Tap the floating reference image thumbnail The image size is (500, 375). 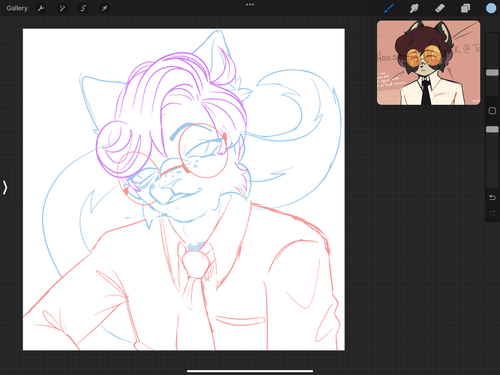coord(429,63)
